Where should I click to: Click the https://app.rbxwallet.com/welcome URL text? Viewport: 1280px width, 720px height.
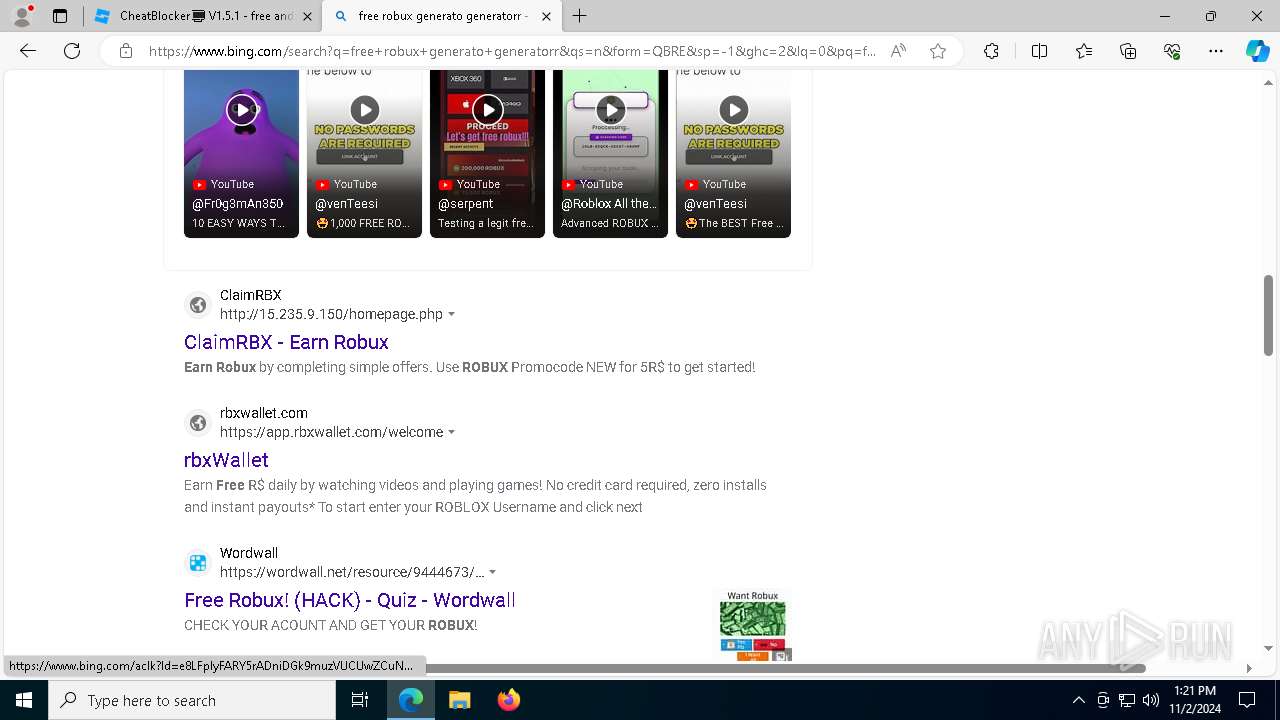331,432
